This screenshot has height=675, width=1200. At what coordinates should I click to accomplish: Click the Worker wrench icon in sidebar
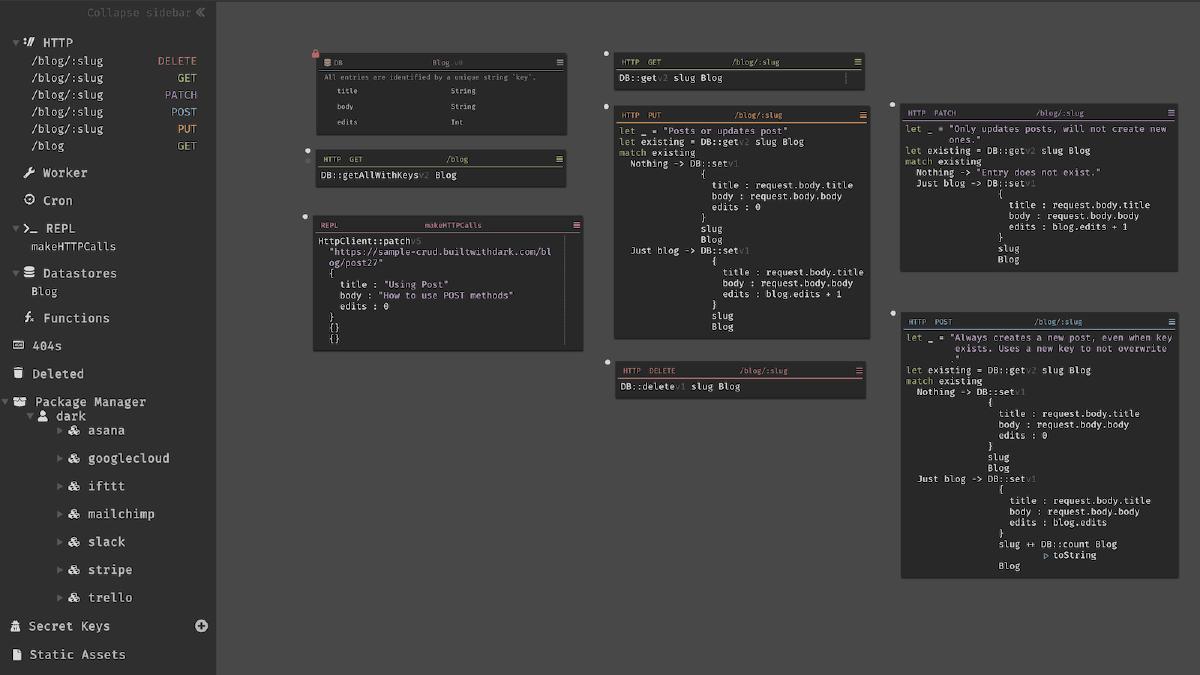point(29,173)
